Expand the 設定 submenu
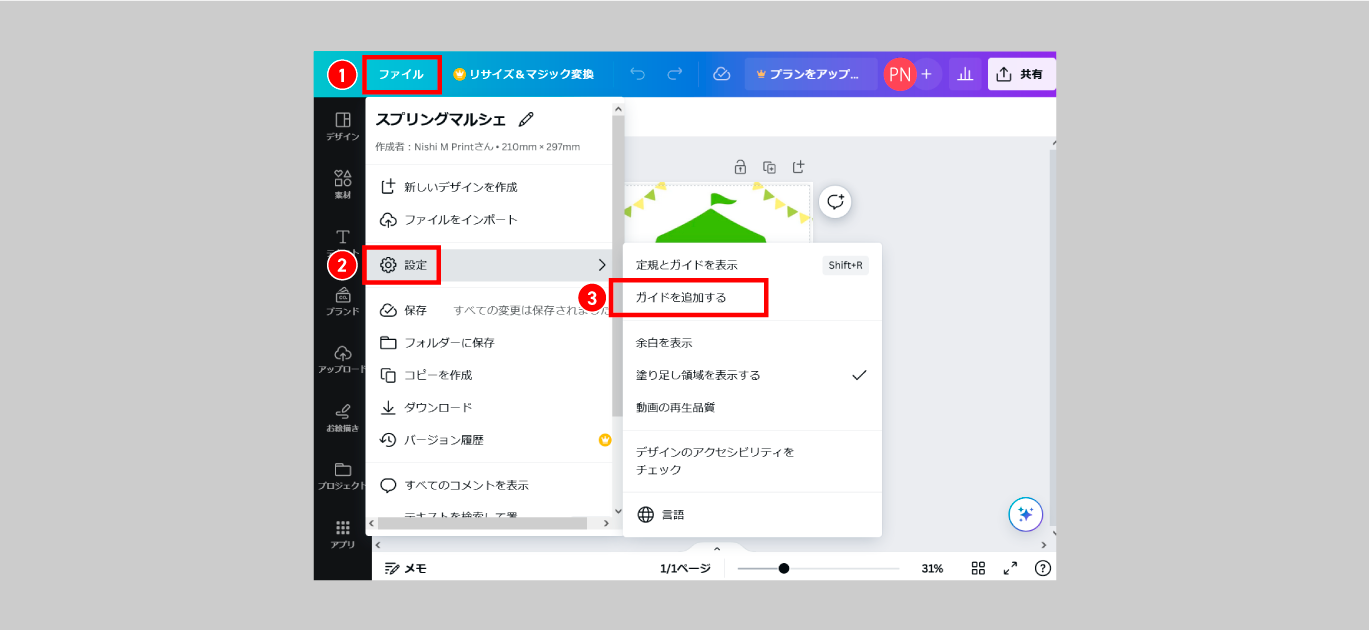Viewport: 1369px width, 630px height. [x=490, y=265]
